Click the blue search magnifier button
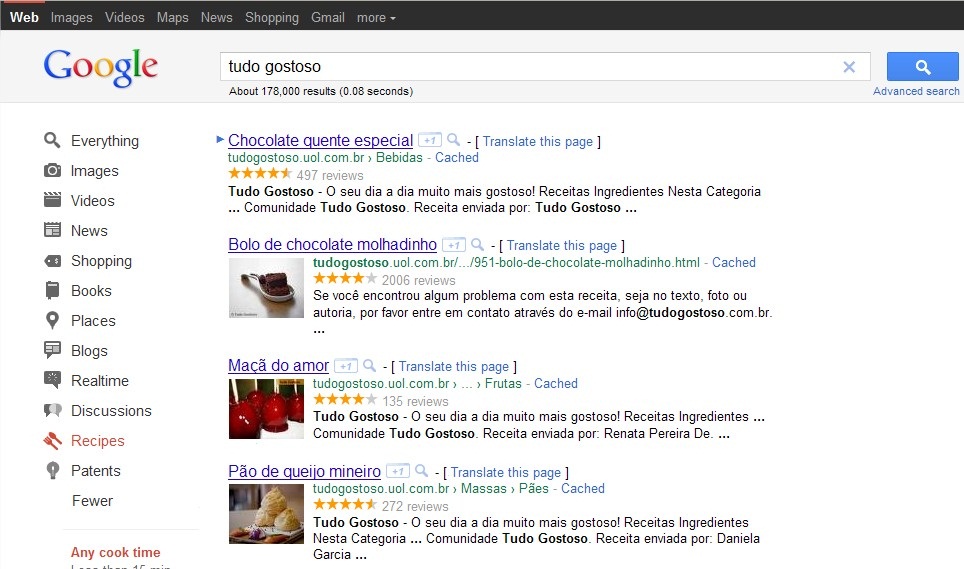This screenshot has width=964, height=569. 922,66
